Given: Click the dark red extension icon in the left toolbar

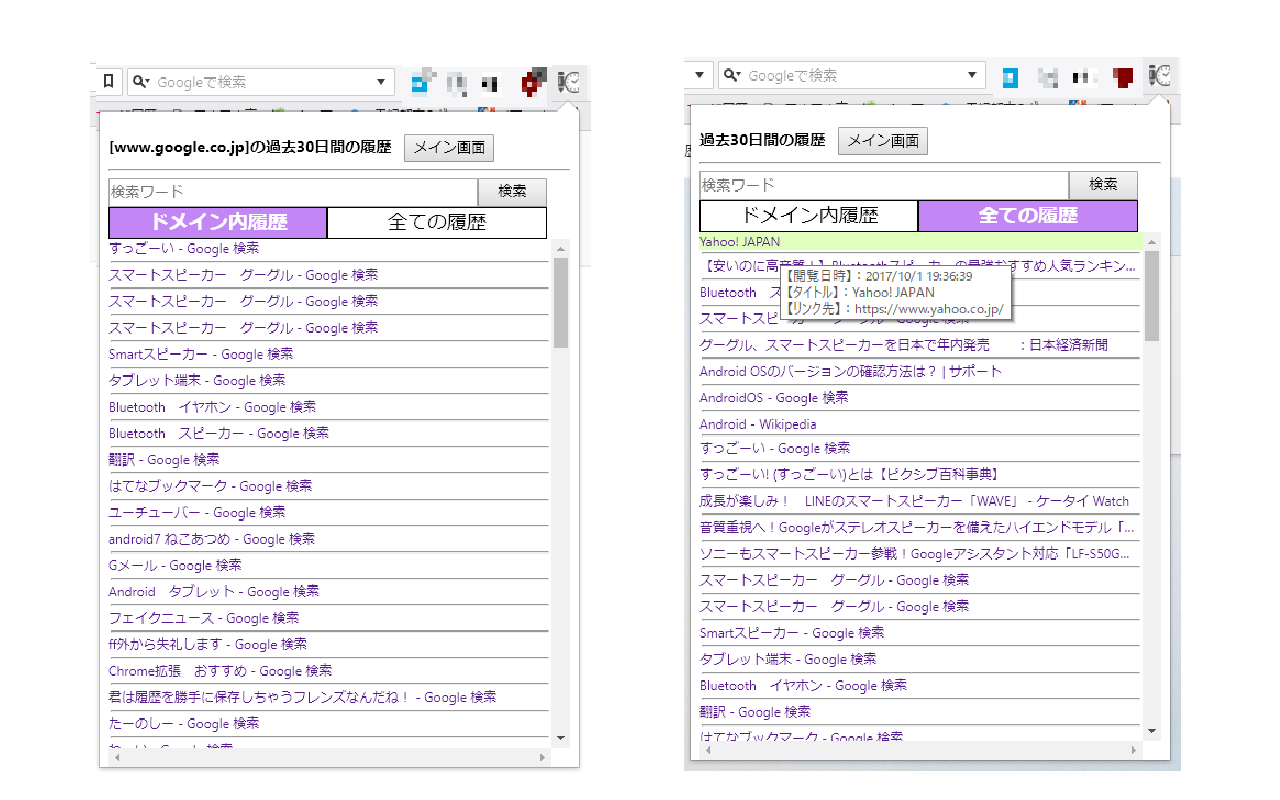Looking at the screenshot, I should point(533,82).
